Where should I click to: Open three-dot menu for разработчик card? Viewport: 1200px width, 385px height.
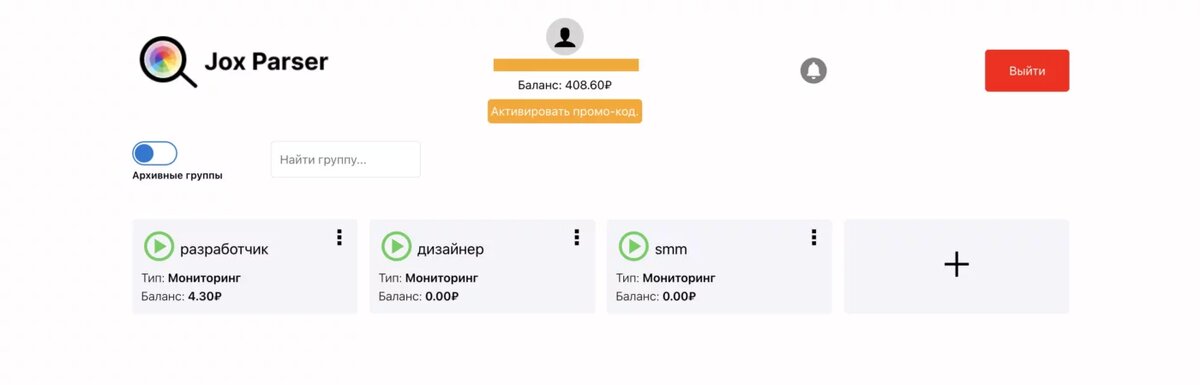tap(339, 237)
